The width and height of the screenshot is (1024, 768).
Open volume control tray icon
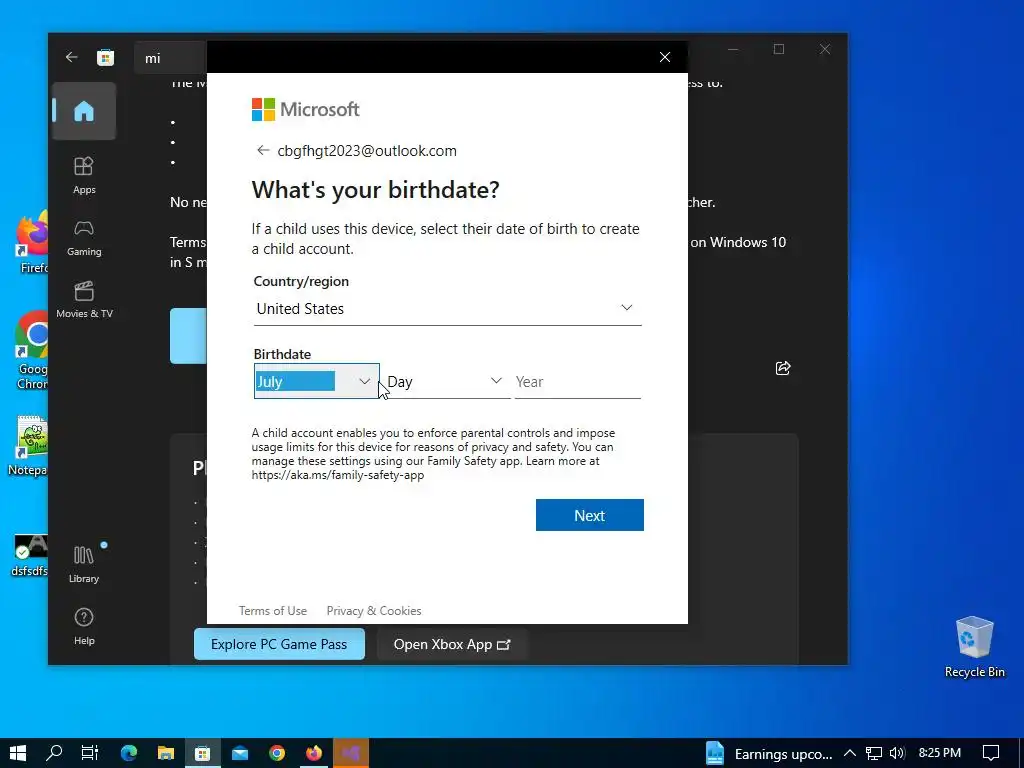[897, 754]
